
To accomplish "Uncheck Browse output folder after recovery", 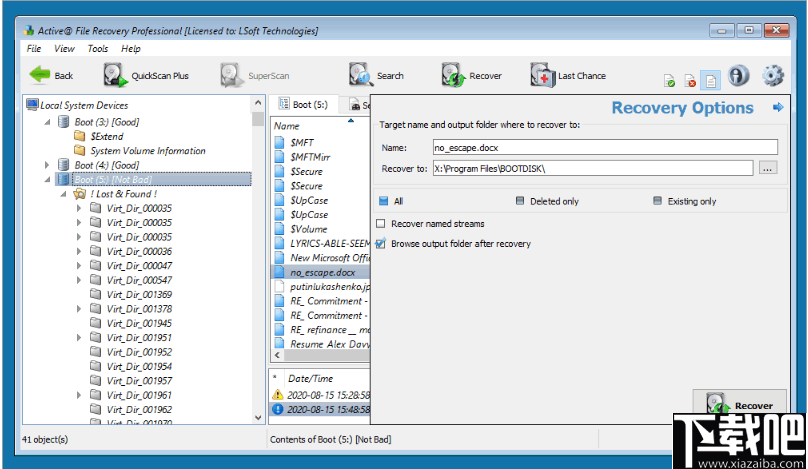I will tap(380, 243).
